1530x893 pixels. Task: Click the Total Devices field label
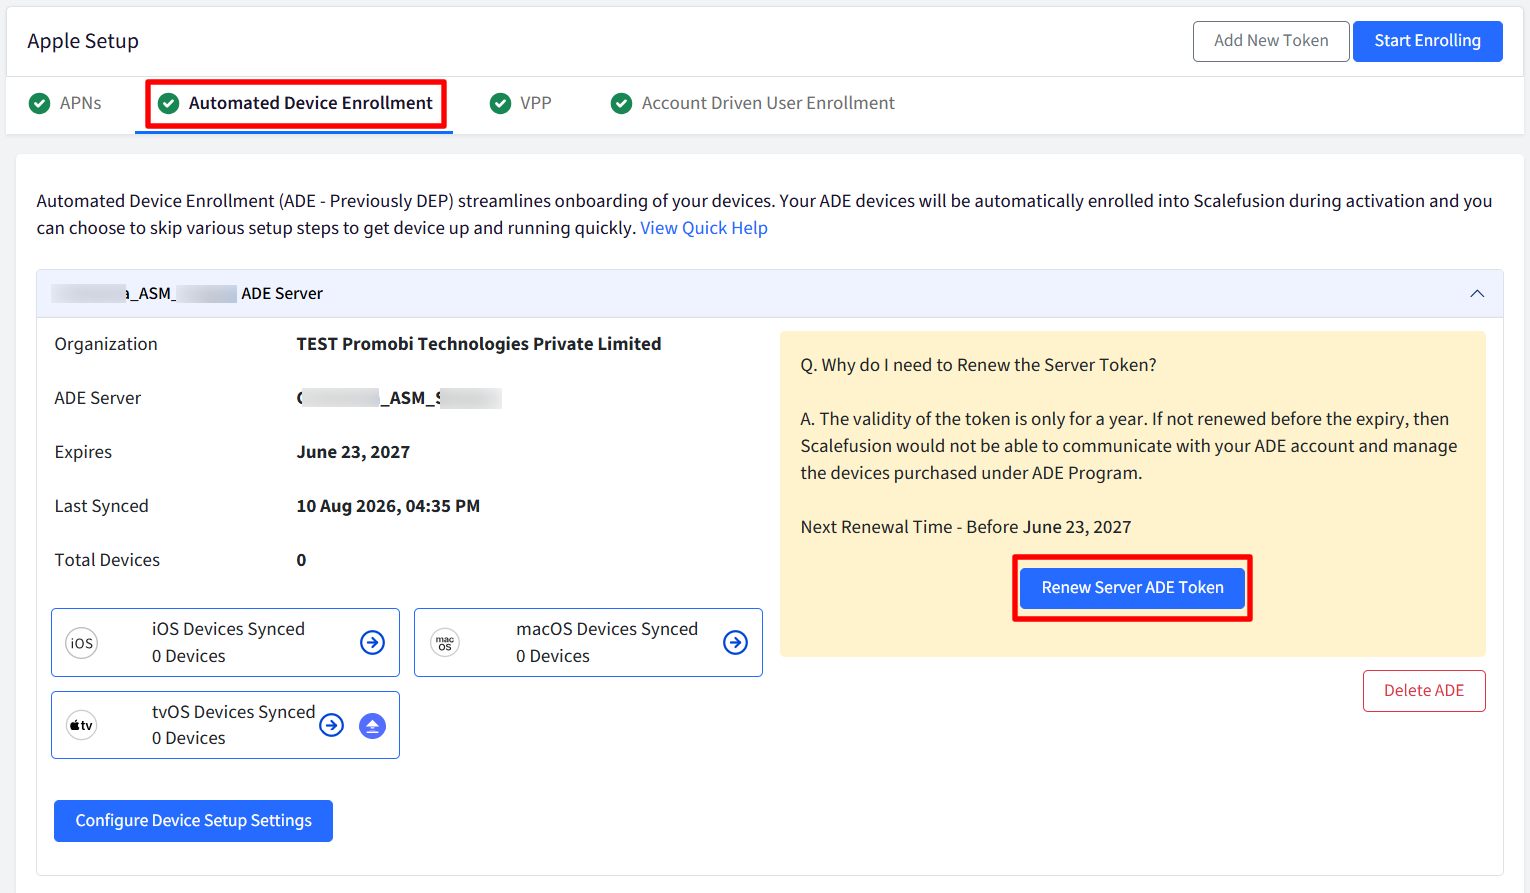(107, 560)
